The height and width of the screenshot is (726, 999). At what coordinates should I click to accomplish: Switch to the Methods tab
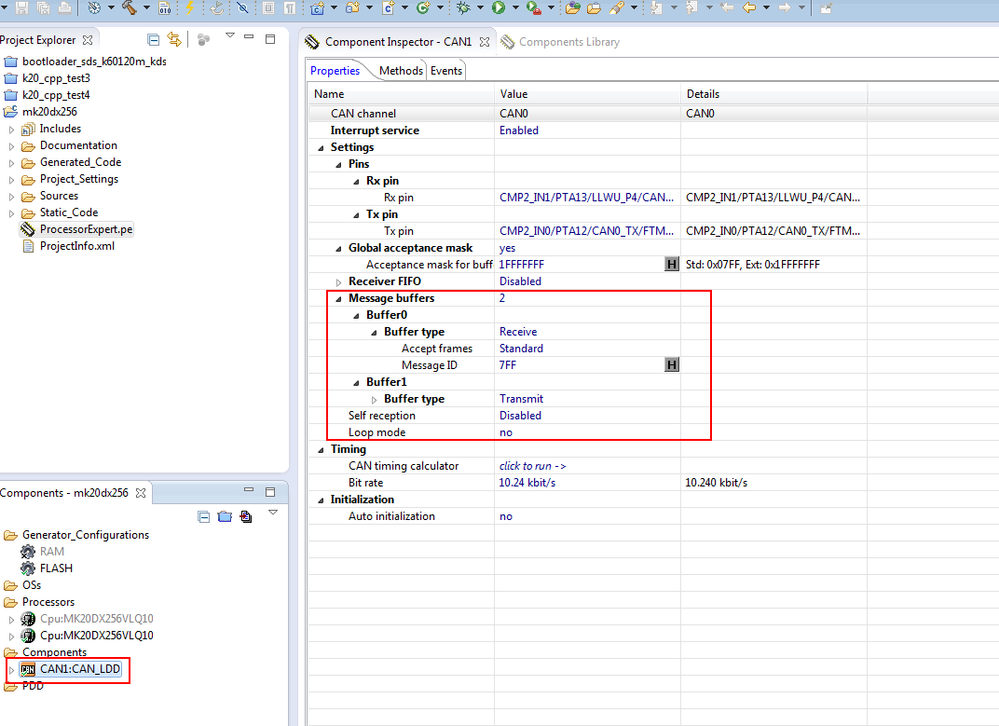pyautogui.click(x=400, y=71)
